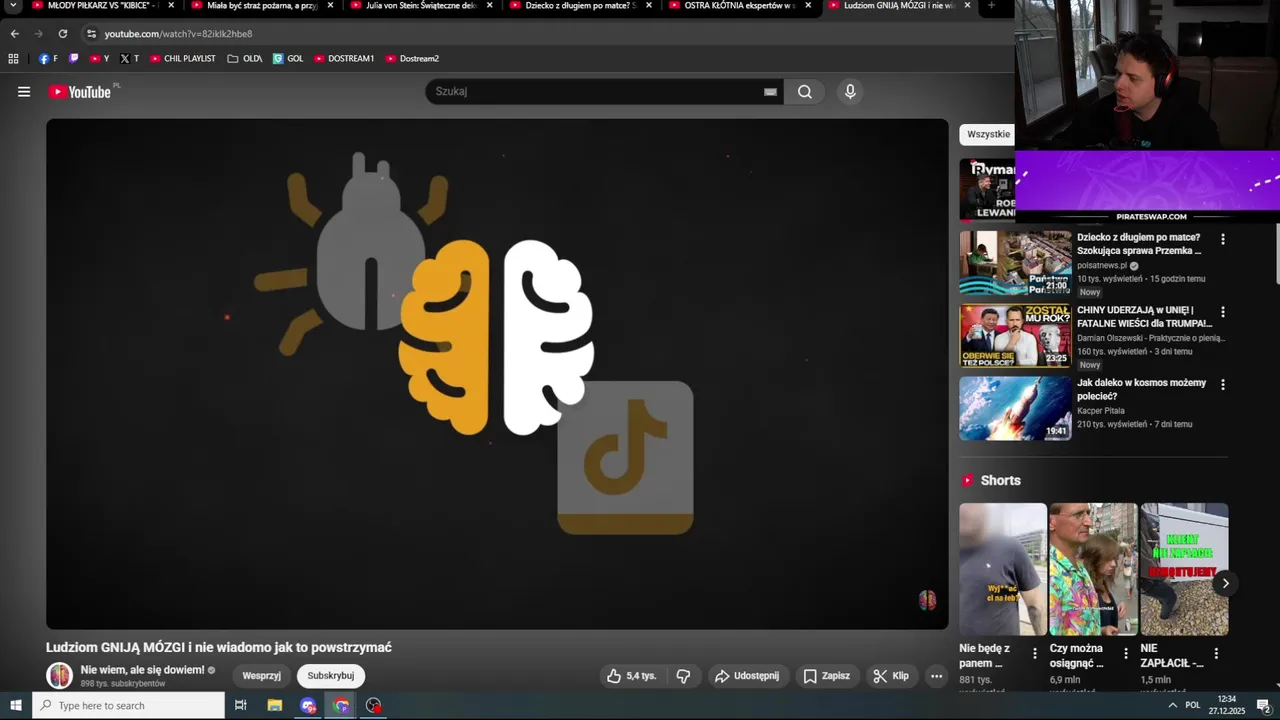Viewport: 1280px width, 720px height.
Task: Start voice search with microphone icon
Action: point(850,92)
